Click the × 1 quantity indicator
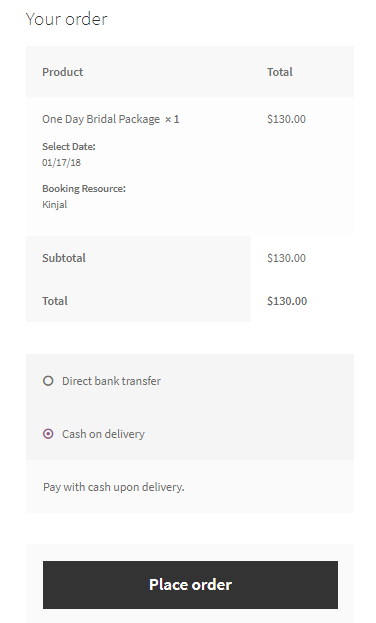Image resolution: width=376 pixels, height=623 pixels. tap(172, 119)
